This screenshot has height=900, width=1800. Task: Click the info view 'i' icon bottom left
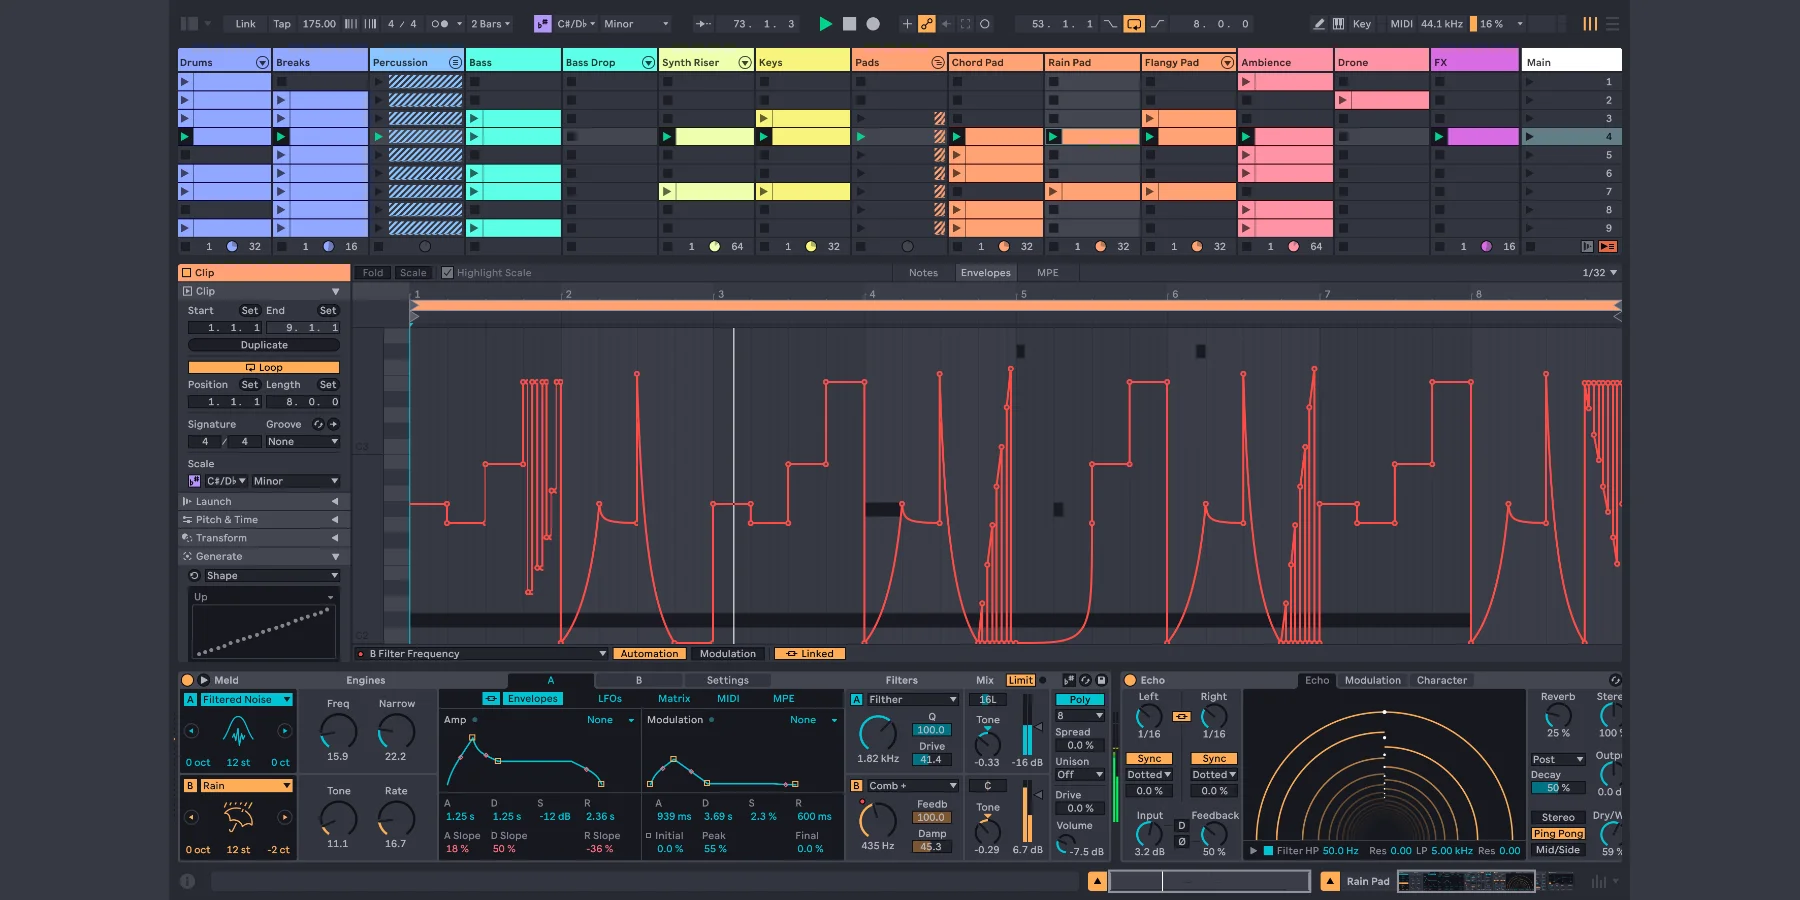[x=188, y=881]
